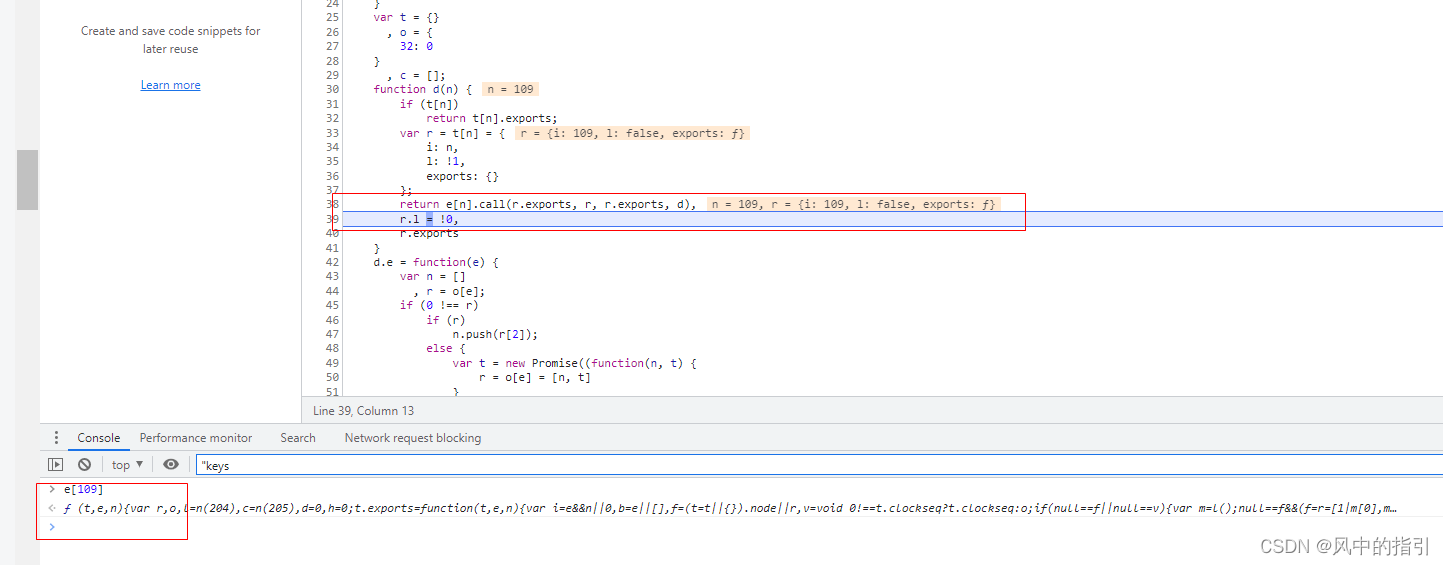Viewport: 1443px width, 565px height.
Task: Toggle the console sidebar icon
Action: [x=56, y=464]
